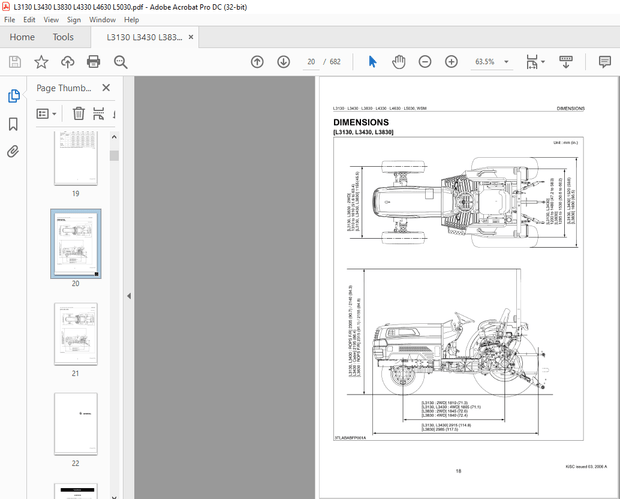Zoom in with plus icon
This screenshot has width=620, height=499.
[x=451, y=62]
